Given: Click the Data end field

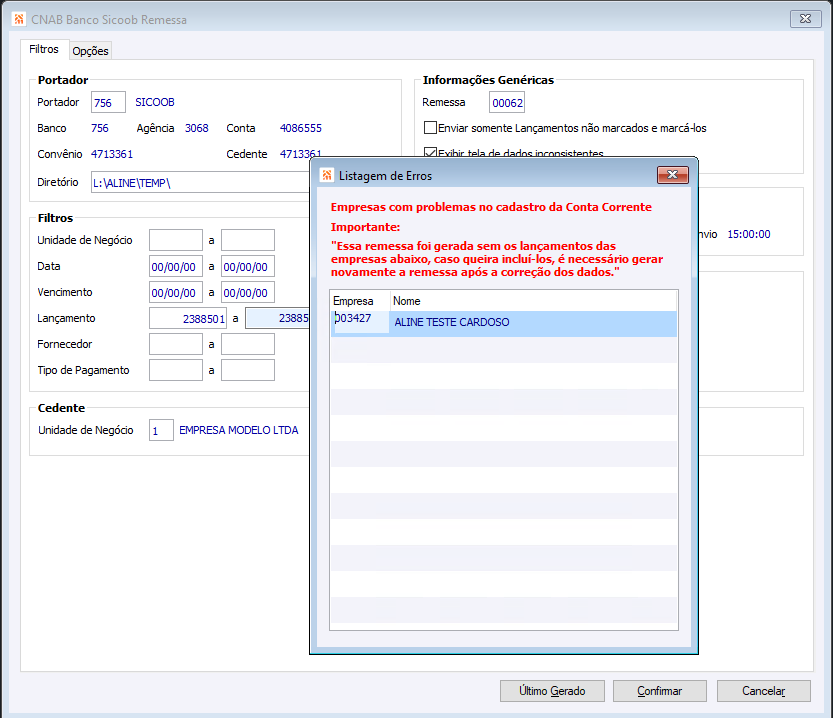Looking at the screenshot, I should coord(248,267).
